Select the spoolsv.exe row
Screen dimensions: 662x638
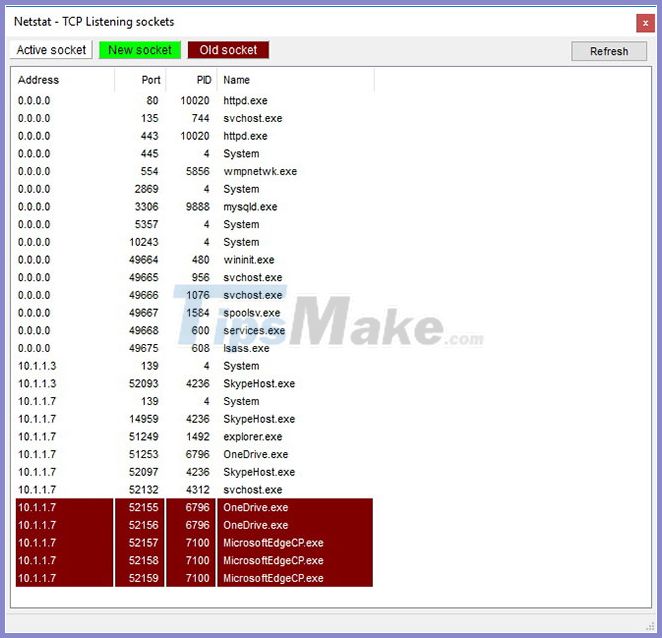pyautogui.click(x=194, y=313)
